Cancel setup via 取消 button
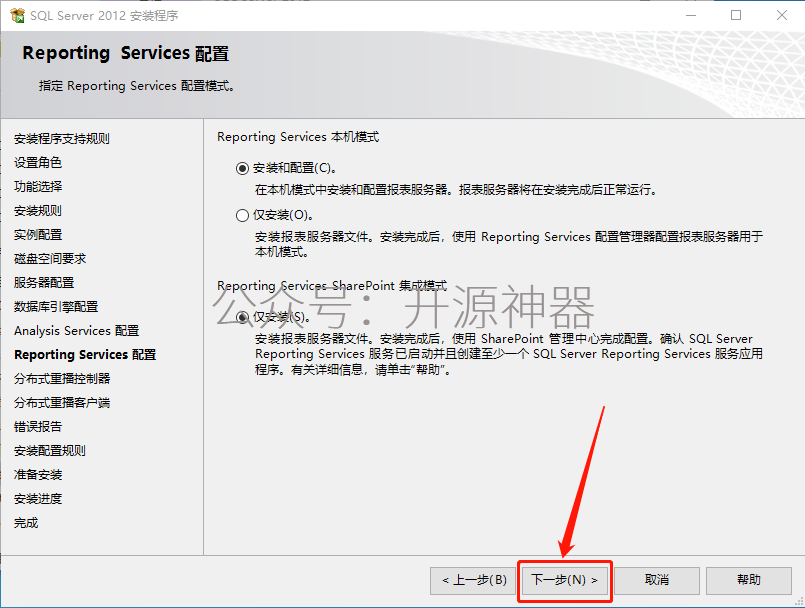This screenshot has height=608, width=805. [x=657, y=580]
